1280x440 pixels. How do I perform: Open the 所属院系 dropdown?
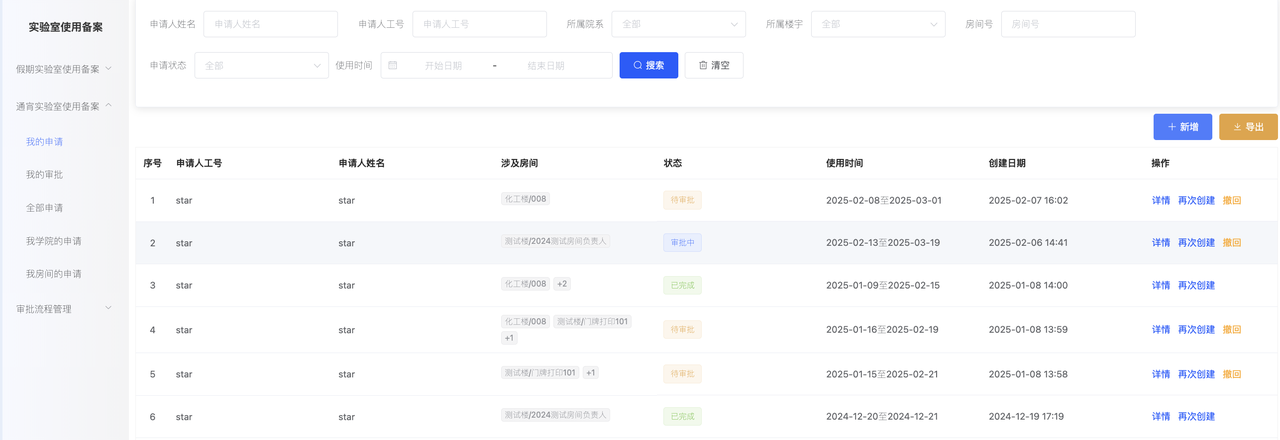[678, 24]
